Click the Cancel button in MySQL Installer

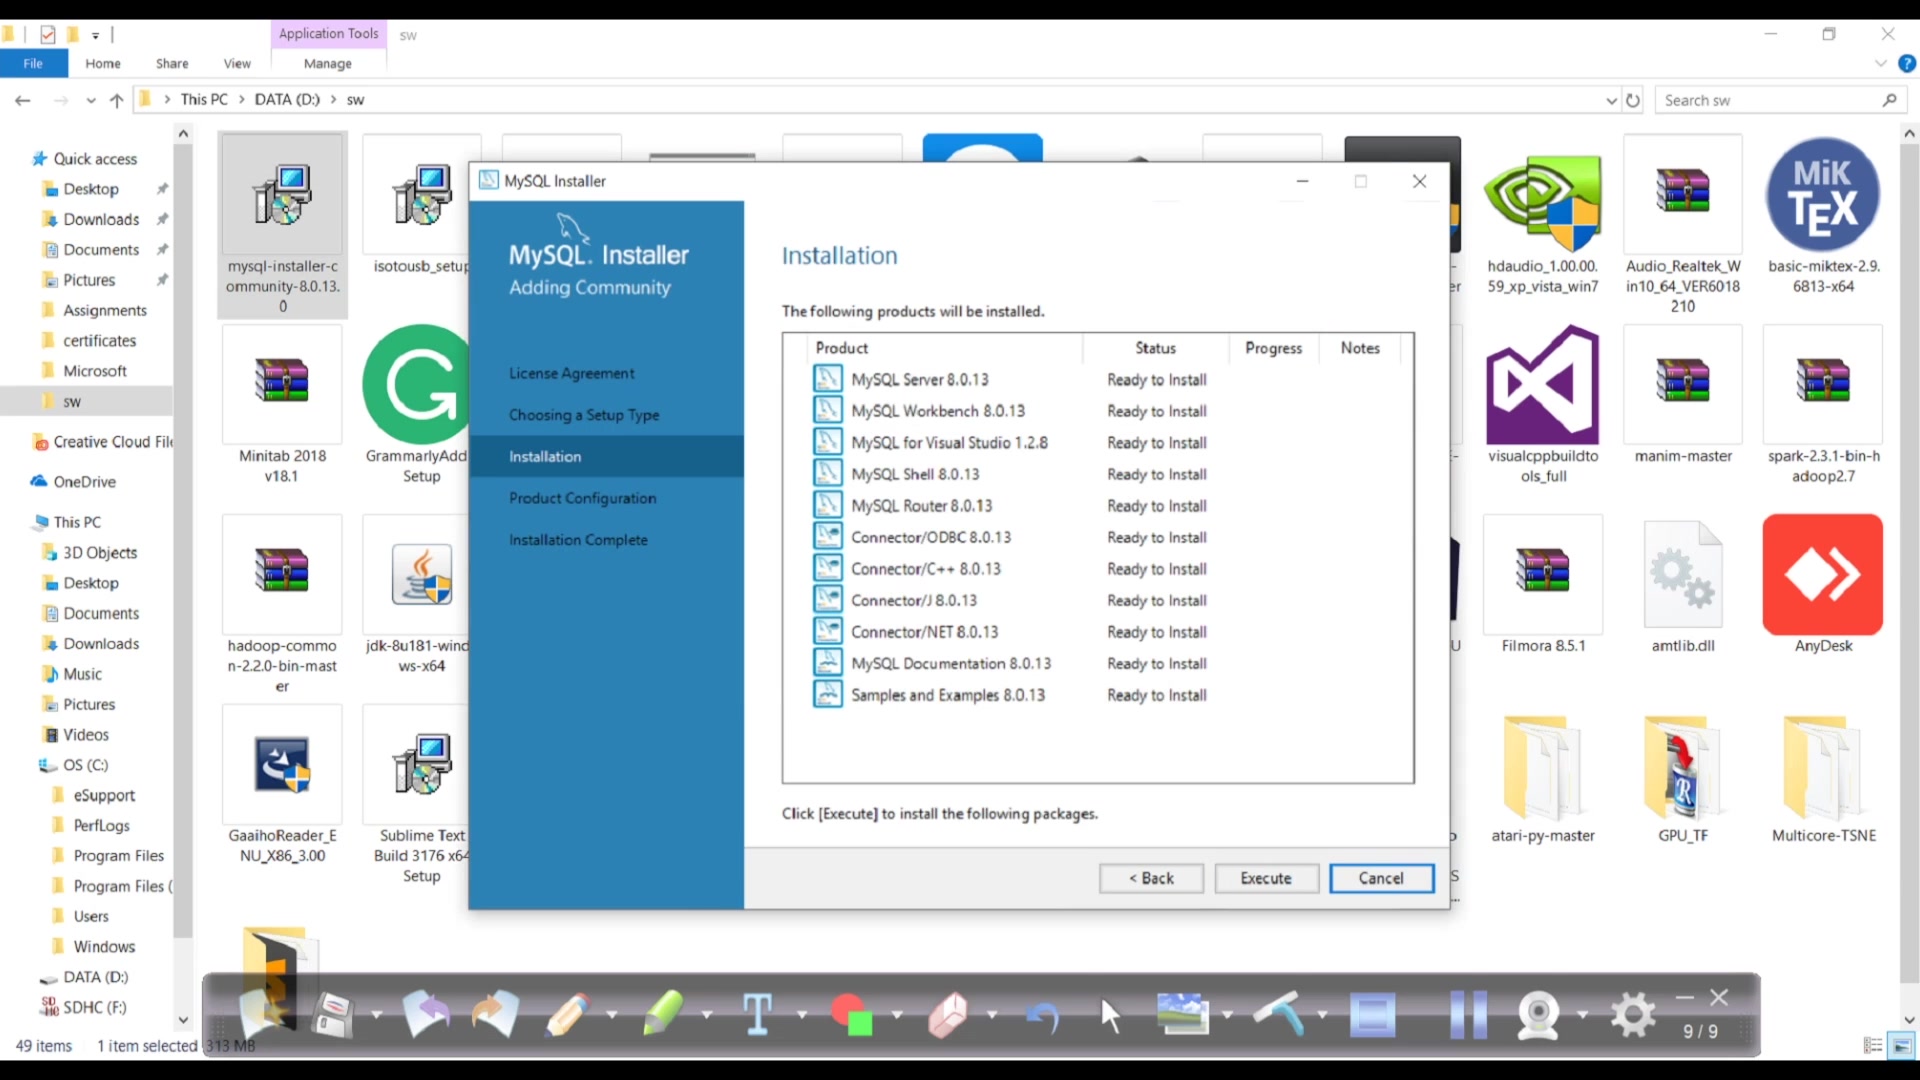(x=1381, y=878)
